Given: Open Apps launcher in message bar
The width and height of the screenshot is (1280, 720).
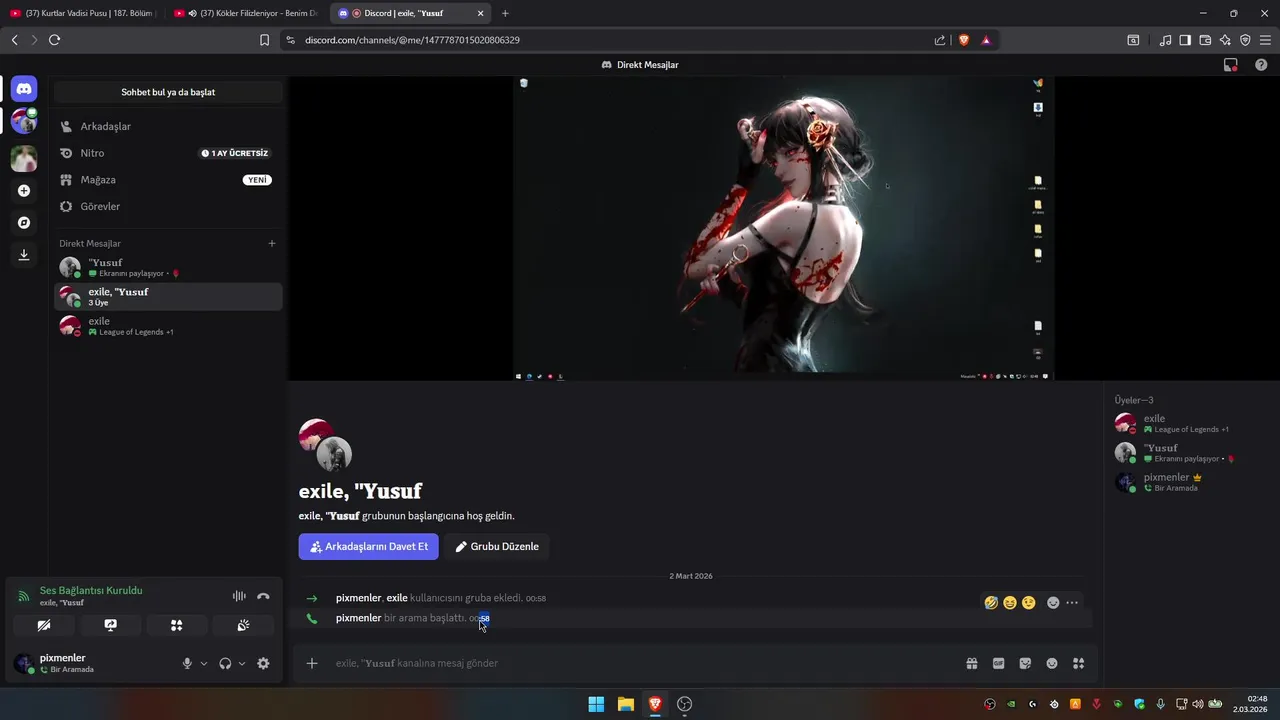Looking at the screenshot, I should click(1078, 663).
